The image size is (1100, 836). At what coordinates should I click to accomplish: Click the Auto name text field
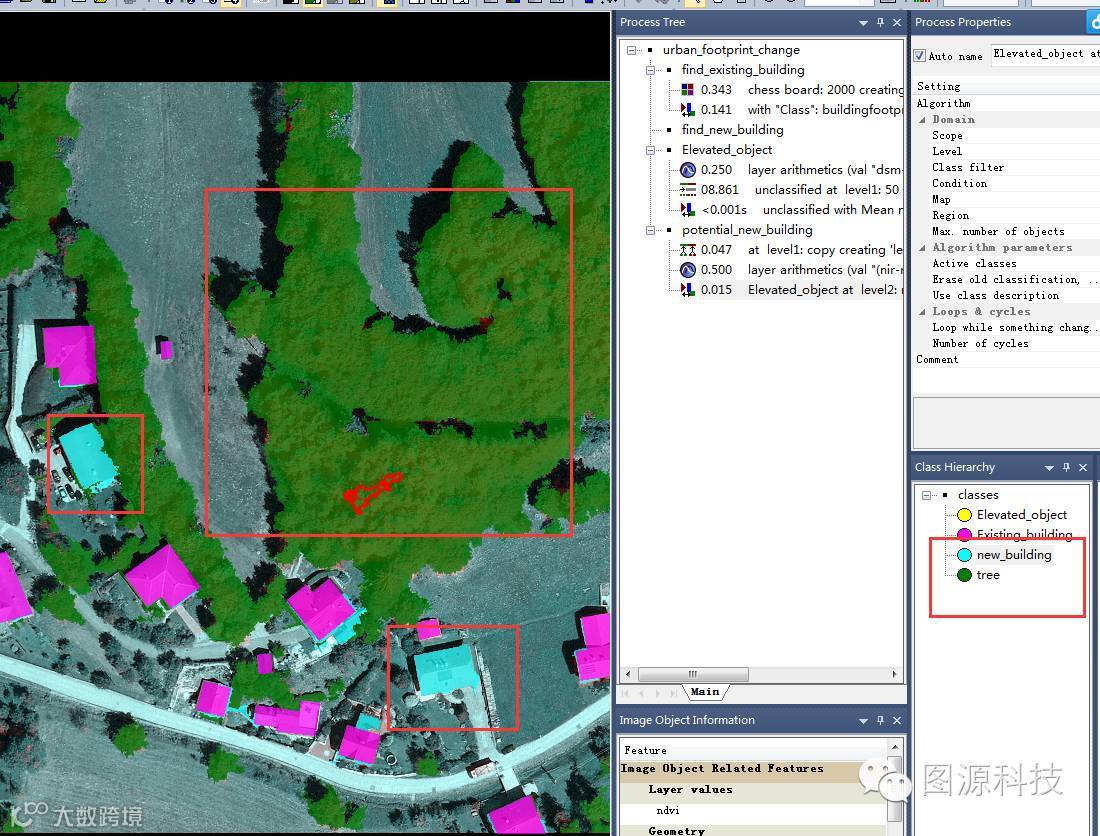(1045, 55)
